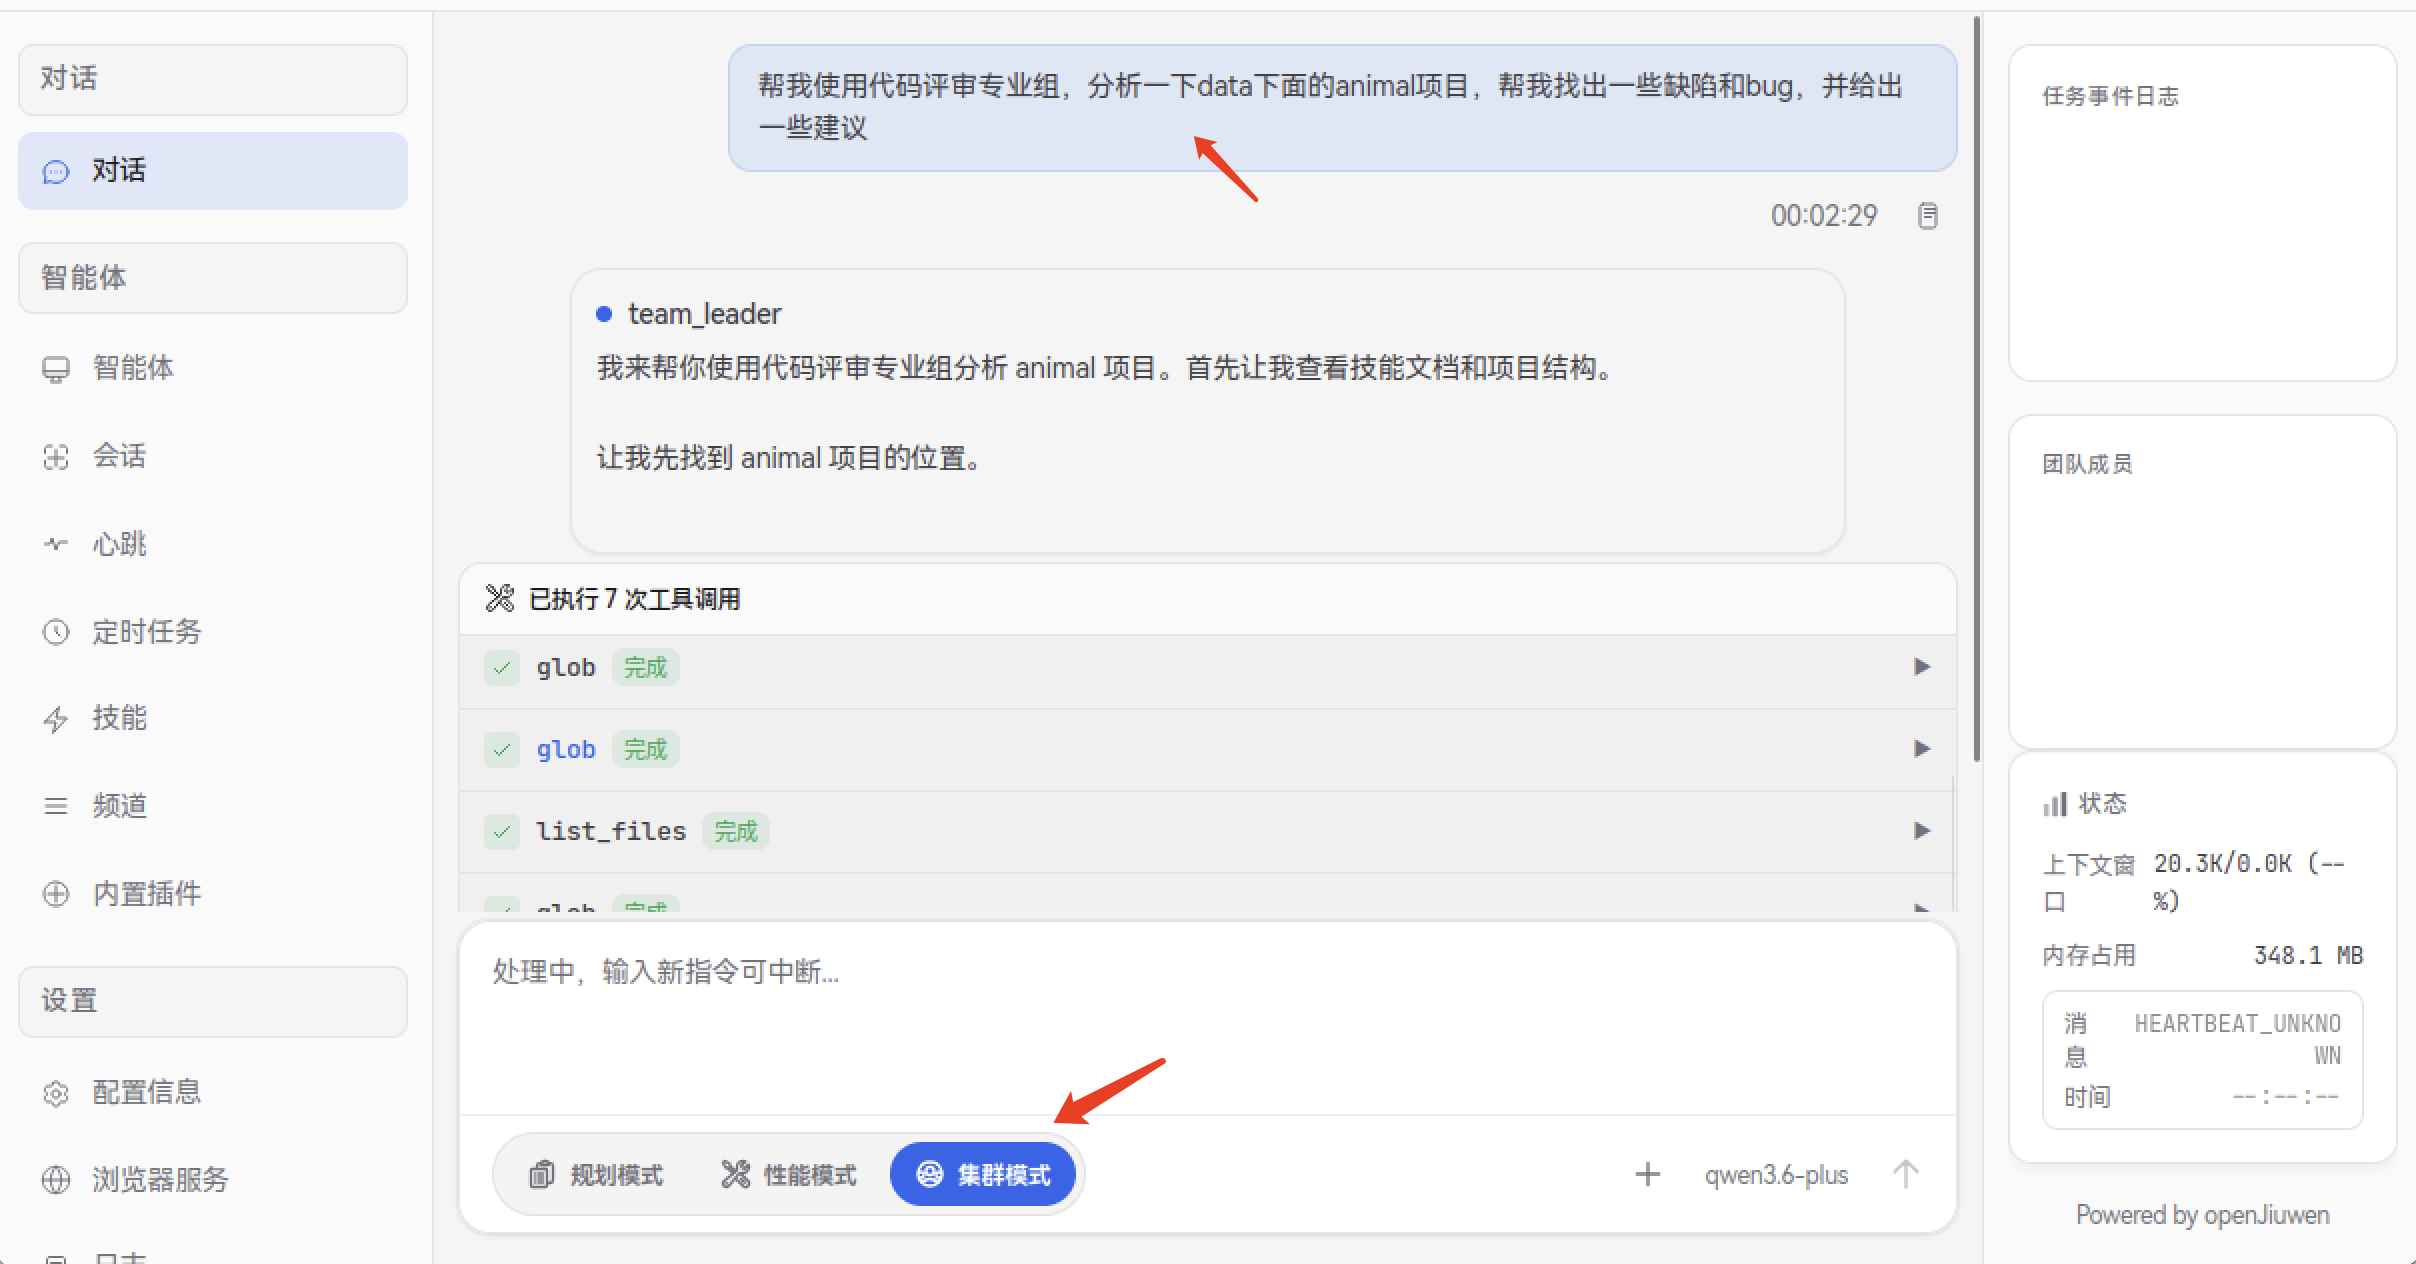Screen dimensions: 2416x1264
Task: Click the 348.1 MB memory value
Action: [2308, 955]
